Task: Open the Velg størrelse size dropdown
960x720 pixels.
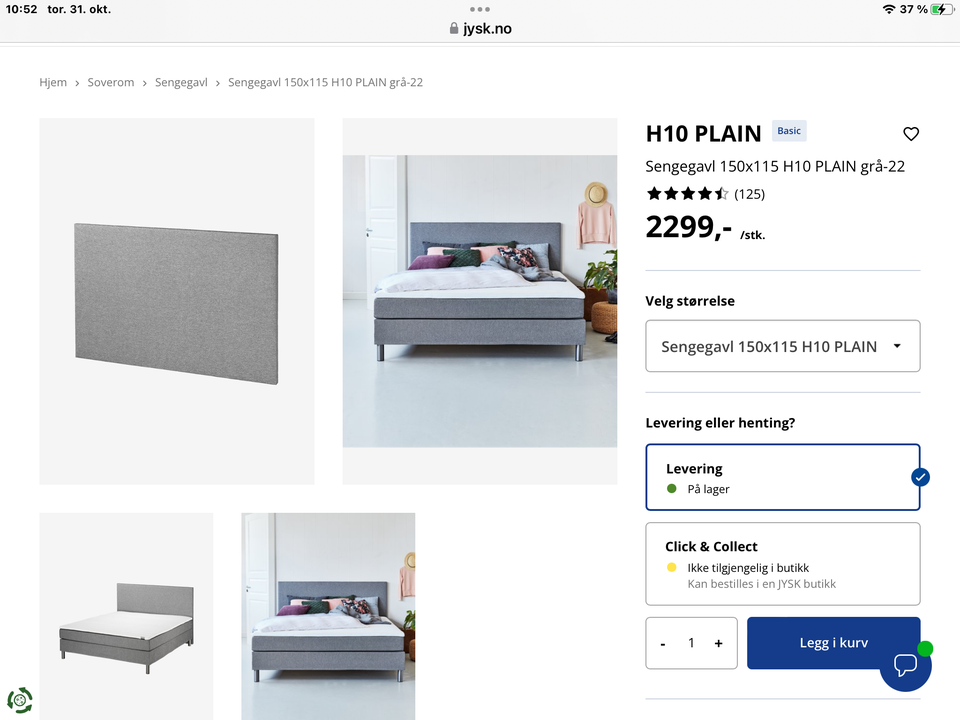Action: (782, 346)
